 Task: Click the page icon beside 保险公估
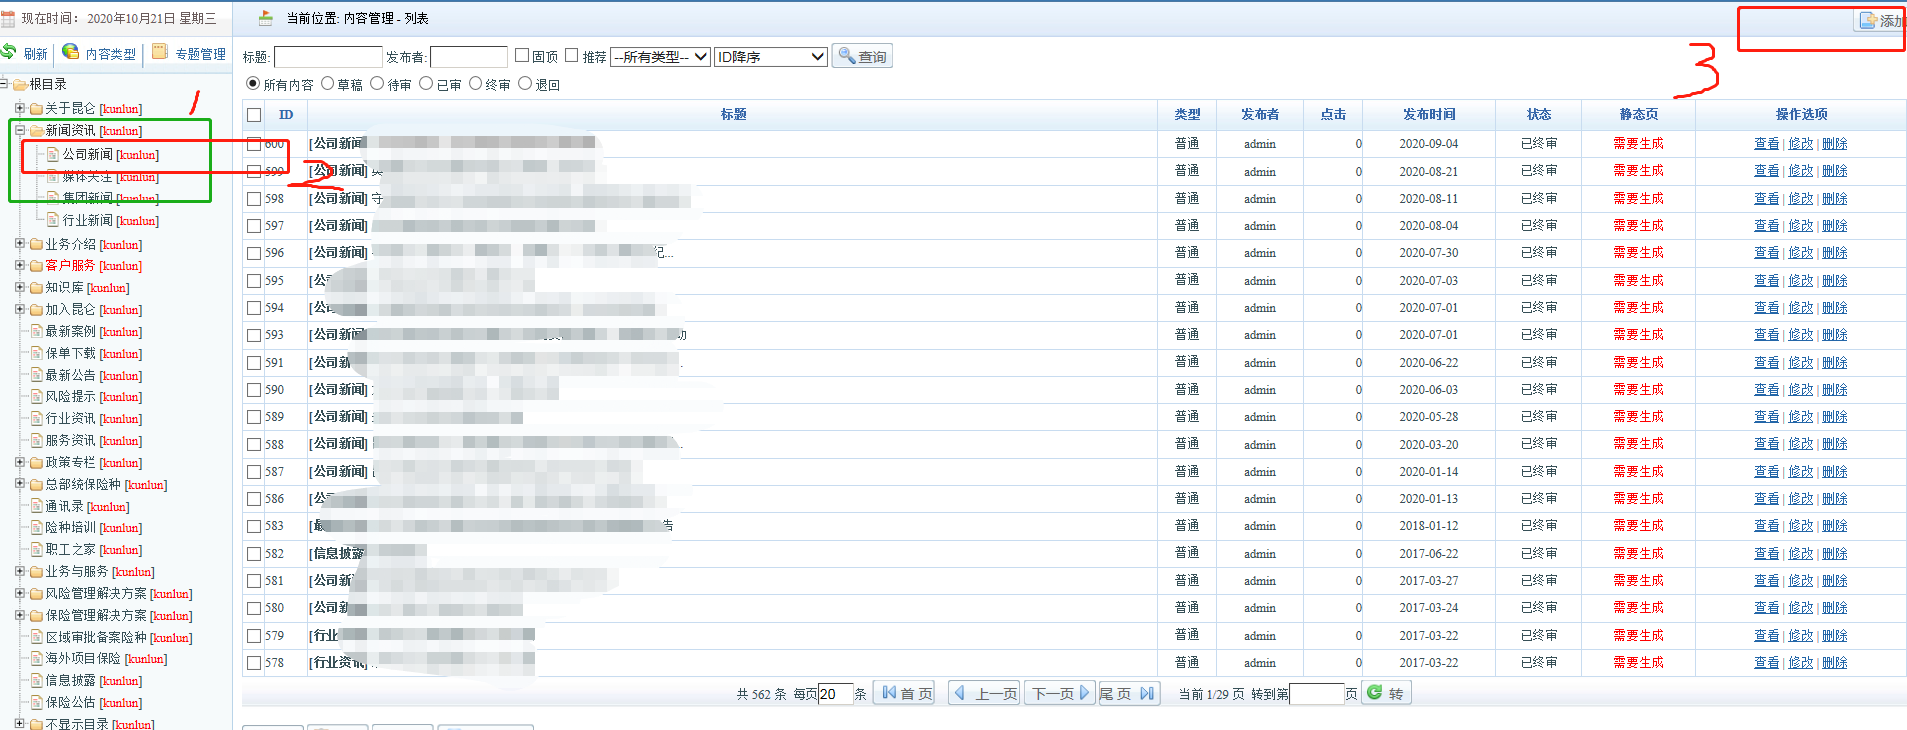pyautogui.click(x=36, y=702)
